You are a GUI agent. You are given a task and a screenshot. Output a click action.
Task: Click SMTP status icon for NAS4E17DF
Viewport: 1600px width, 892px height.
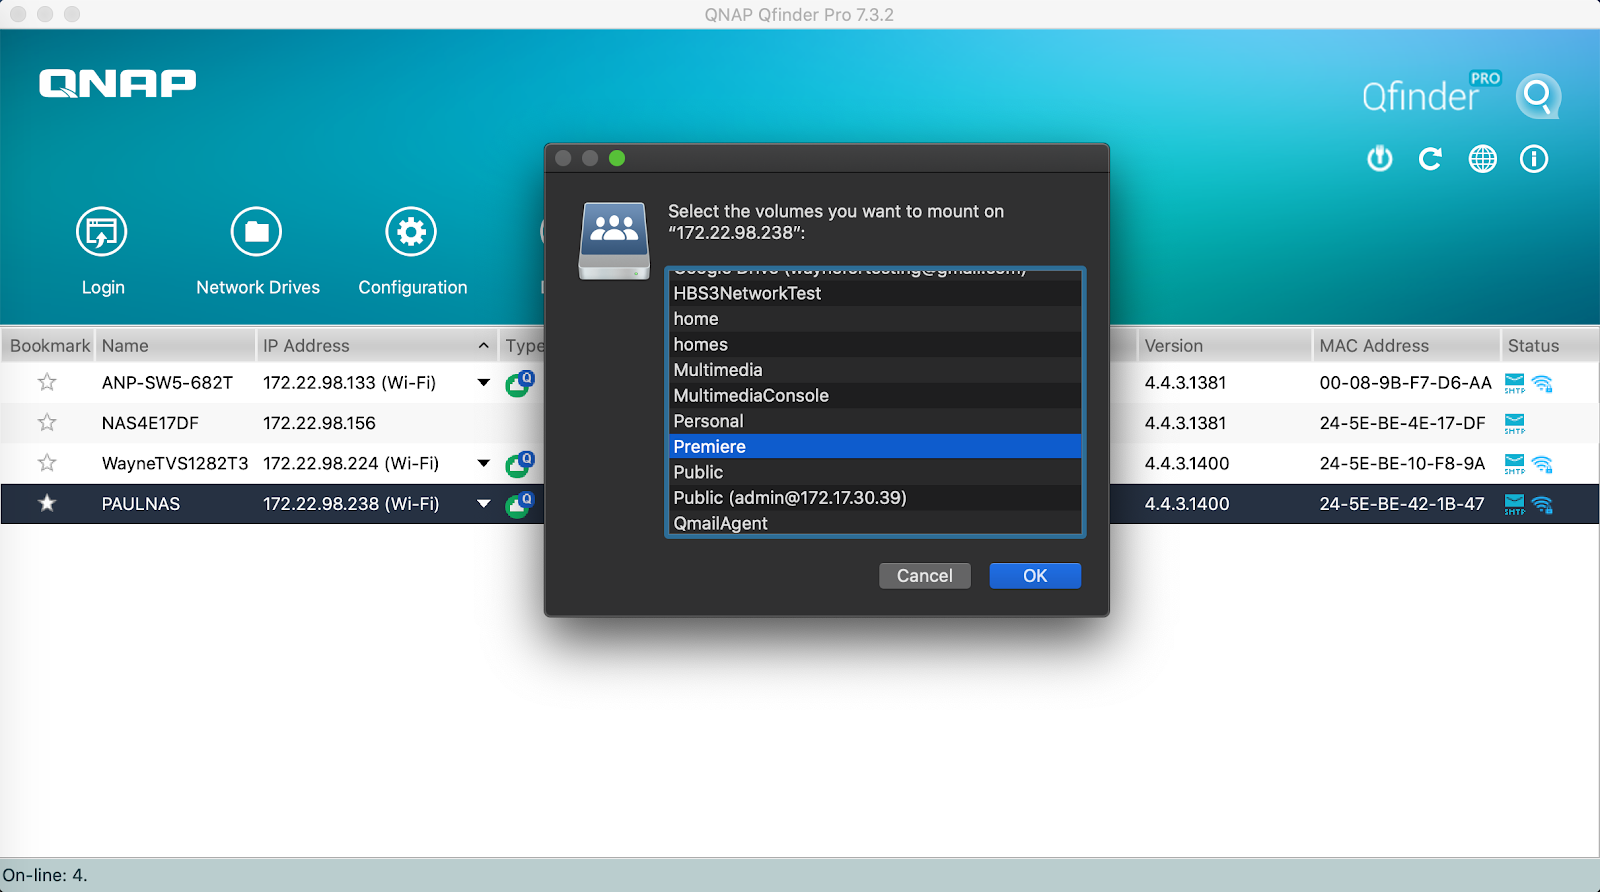tap(1515, 423)
